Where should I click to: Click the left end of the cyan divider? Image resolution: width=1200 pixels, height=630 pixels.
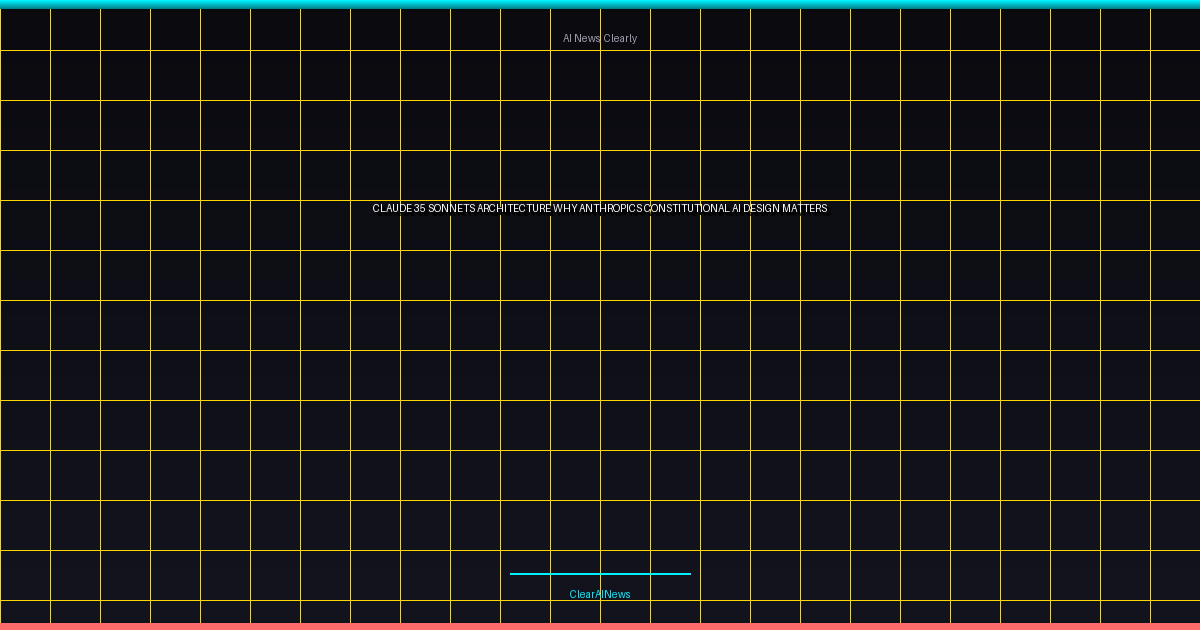pos(511,574)
